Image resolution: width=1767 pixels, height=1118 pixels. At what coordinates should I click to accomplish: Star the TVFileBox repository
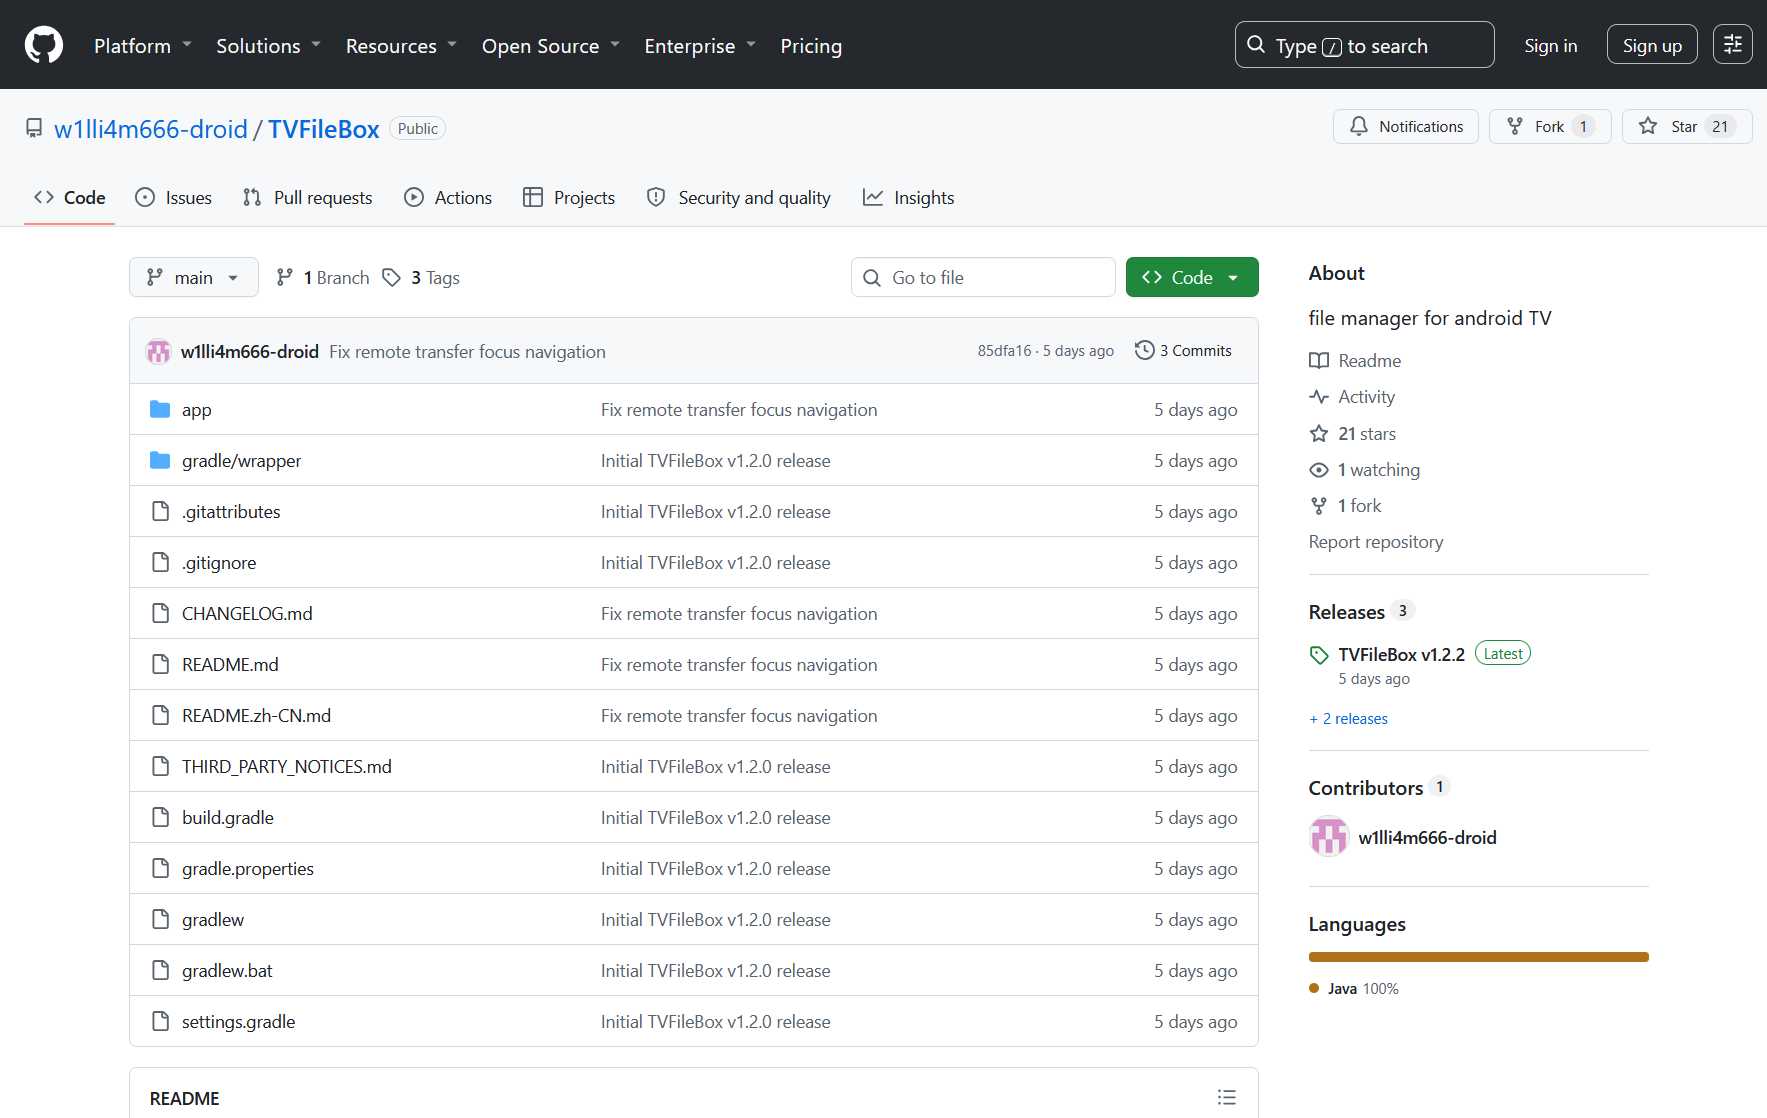click(x=1686, y=126)
